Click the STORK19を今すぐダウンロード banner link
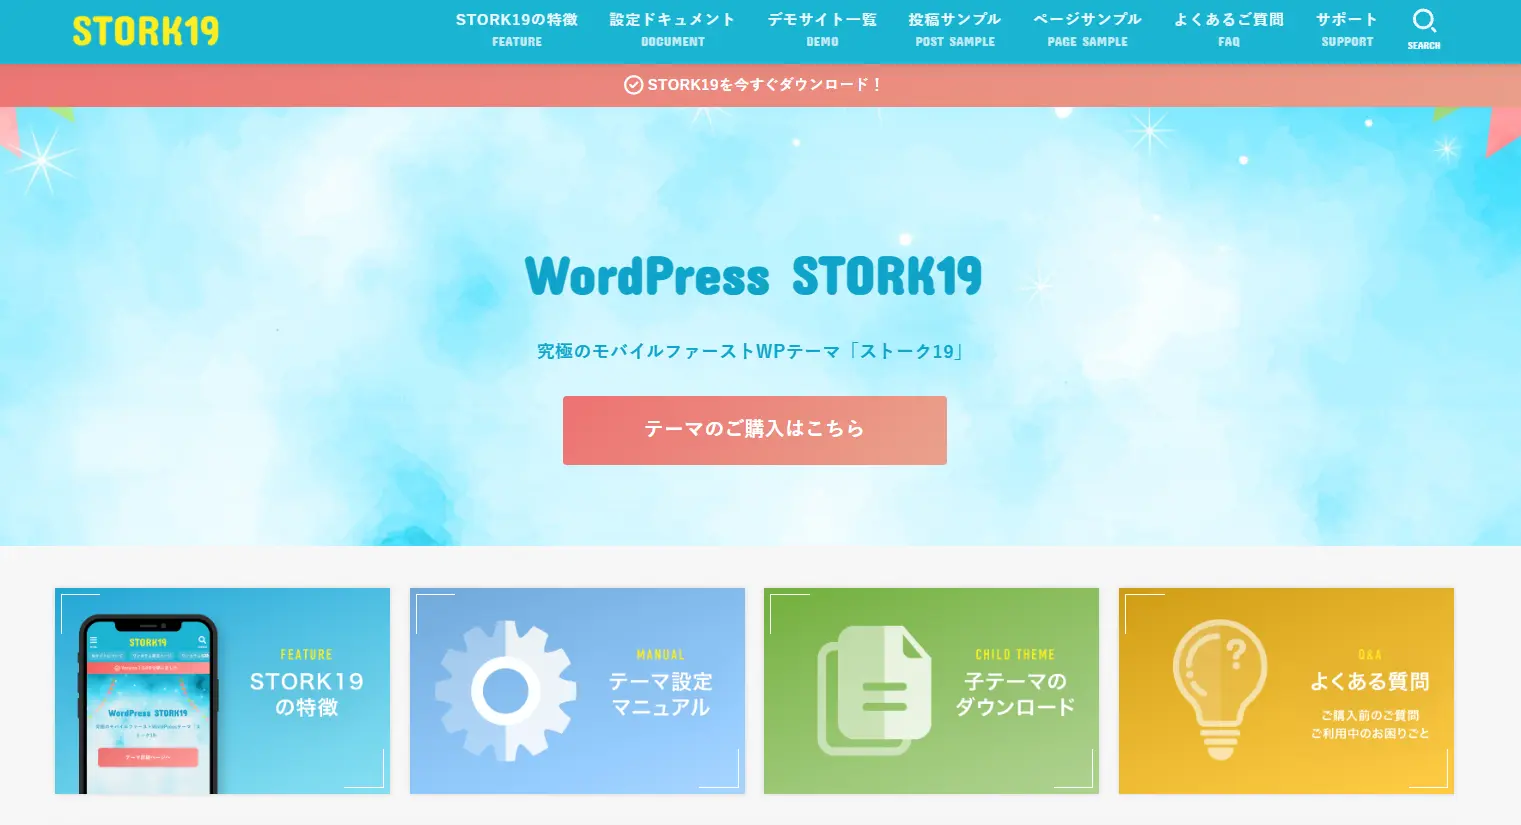Image resolution: width=1521 pixels, height=825 pixels. pos(764,85)
